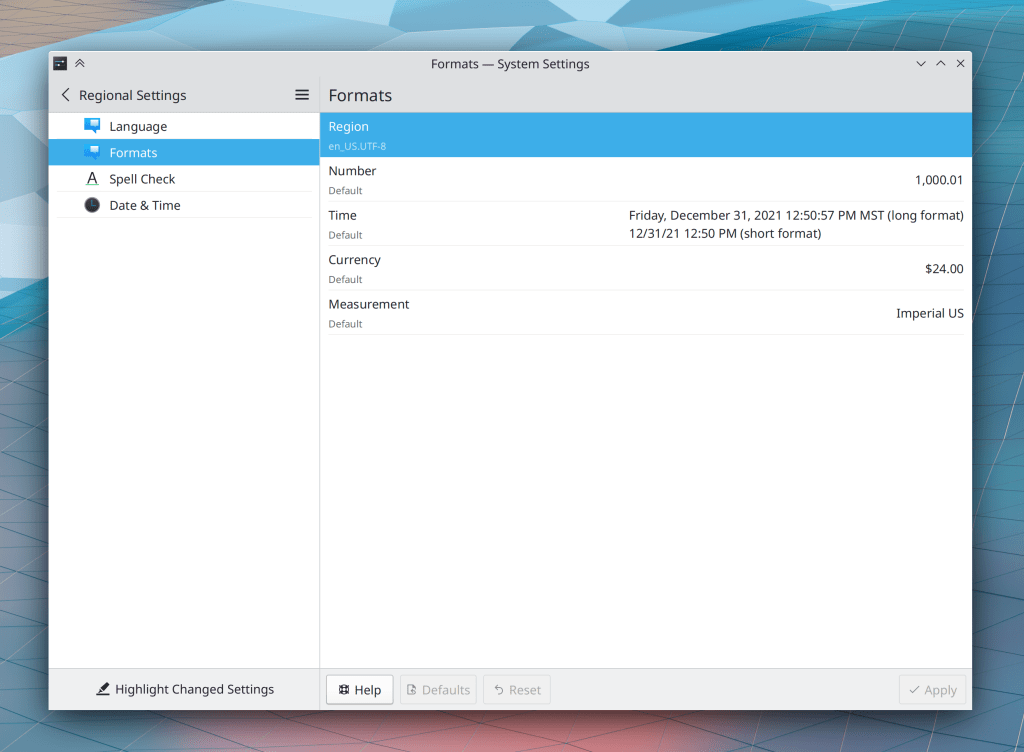
Task: Open the Region format row
Action: 645,135
